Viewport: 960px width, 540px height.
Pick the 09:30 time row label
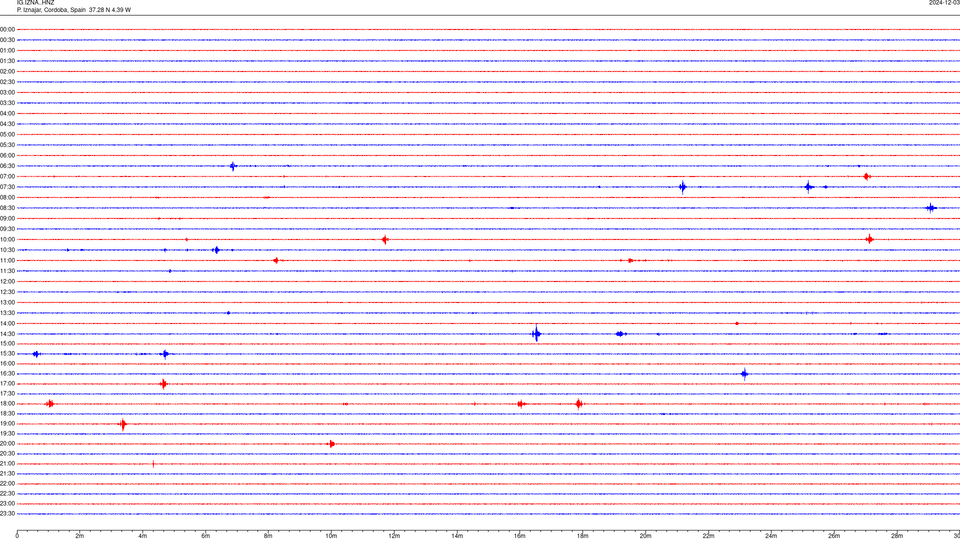point(7,229)
